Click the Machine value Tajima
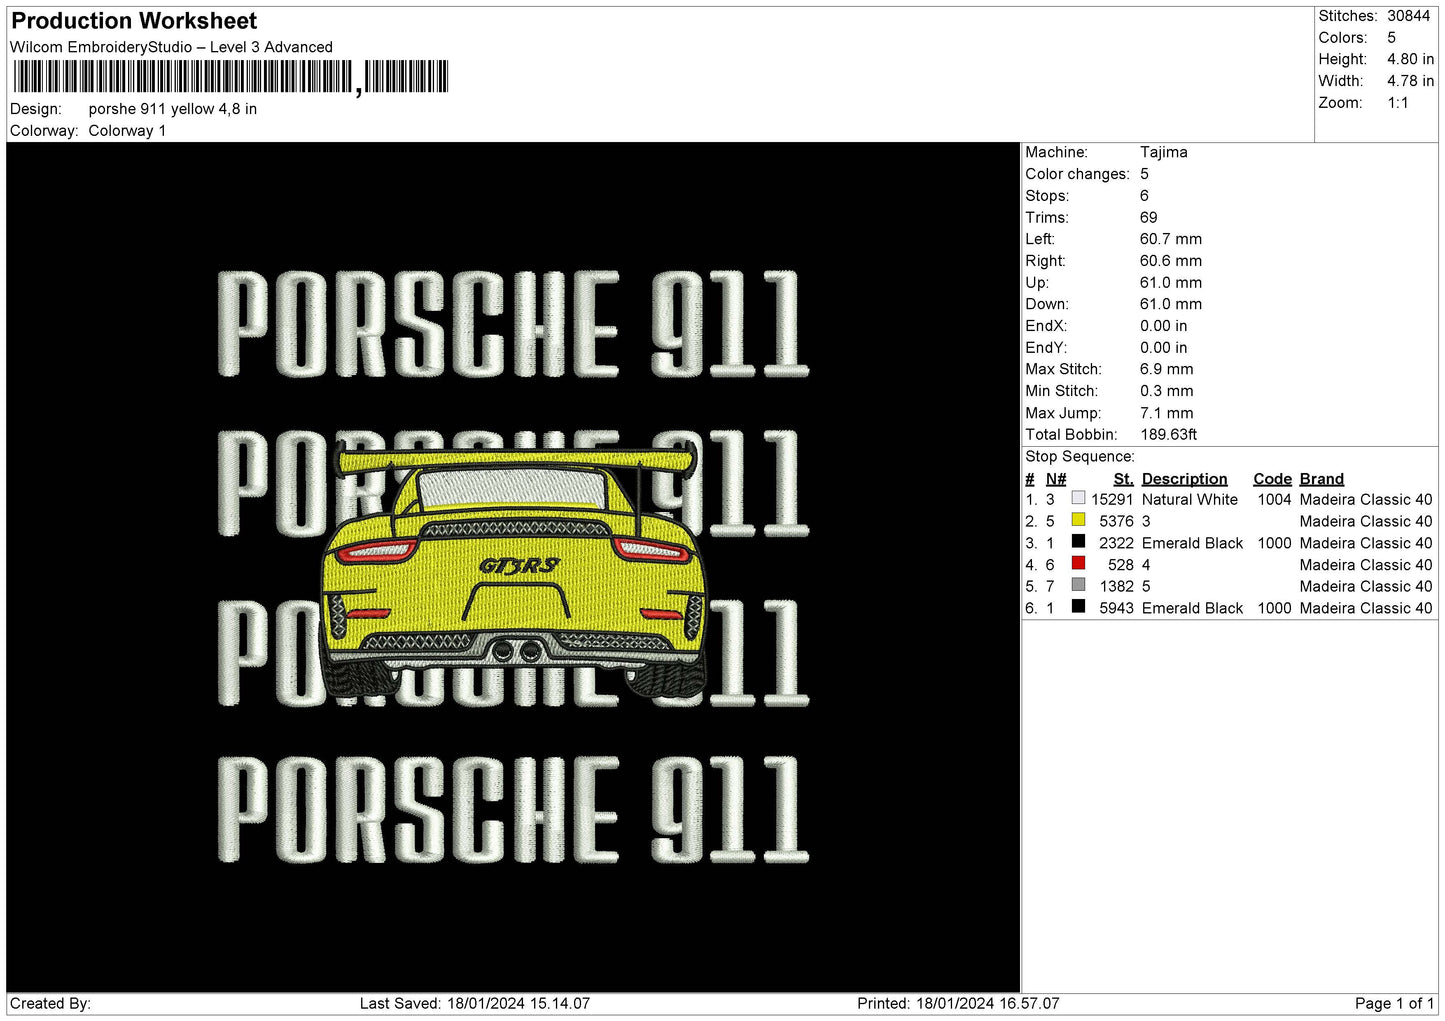The height and width of the screenshot is (1021, 1445). [1164, 152]
